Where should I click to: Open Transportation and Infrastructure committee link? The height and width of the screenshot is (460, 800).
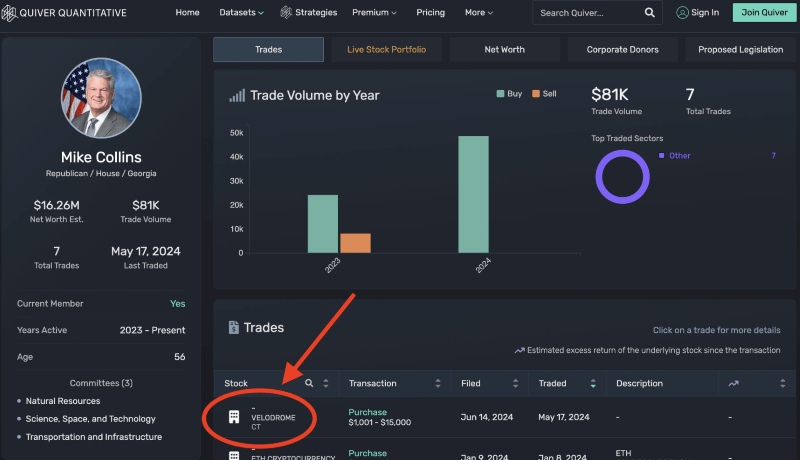(x=94, y=437)
